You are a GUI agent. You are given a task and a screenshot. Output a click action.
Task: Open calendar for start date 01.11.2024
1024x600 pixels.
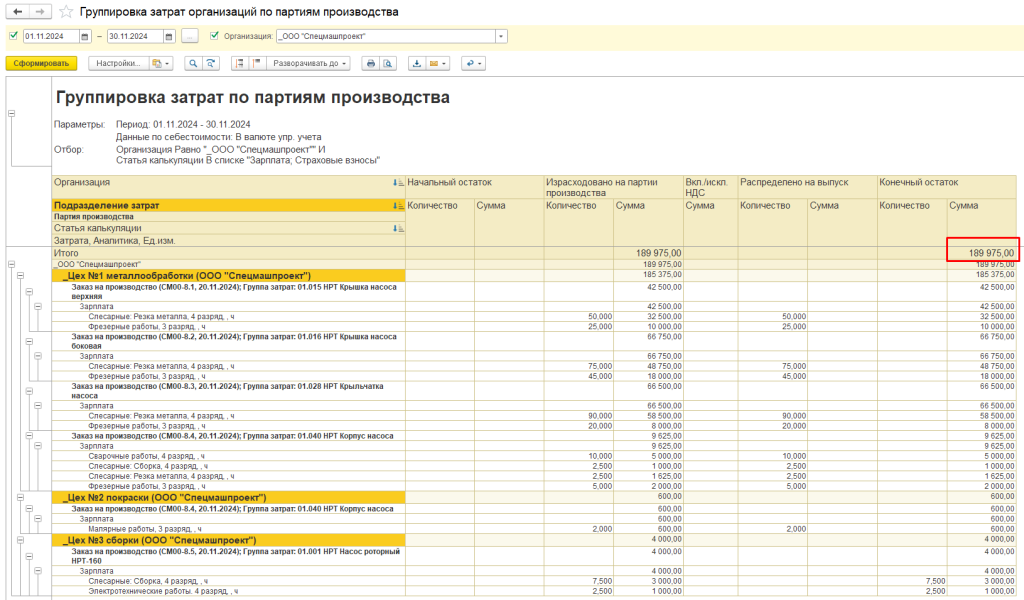[84, 37]
